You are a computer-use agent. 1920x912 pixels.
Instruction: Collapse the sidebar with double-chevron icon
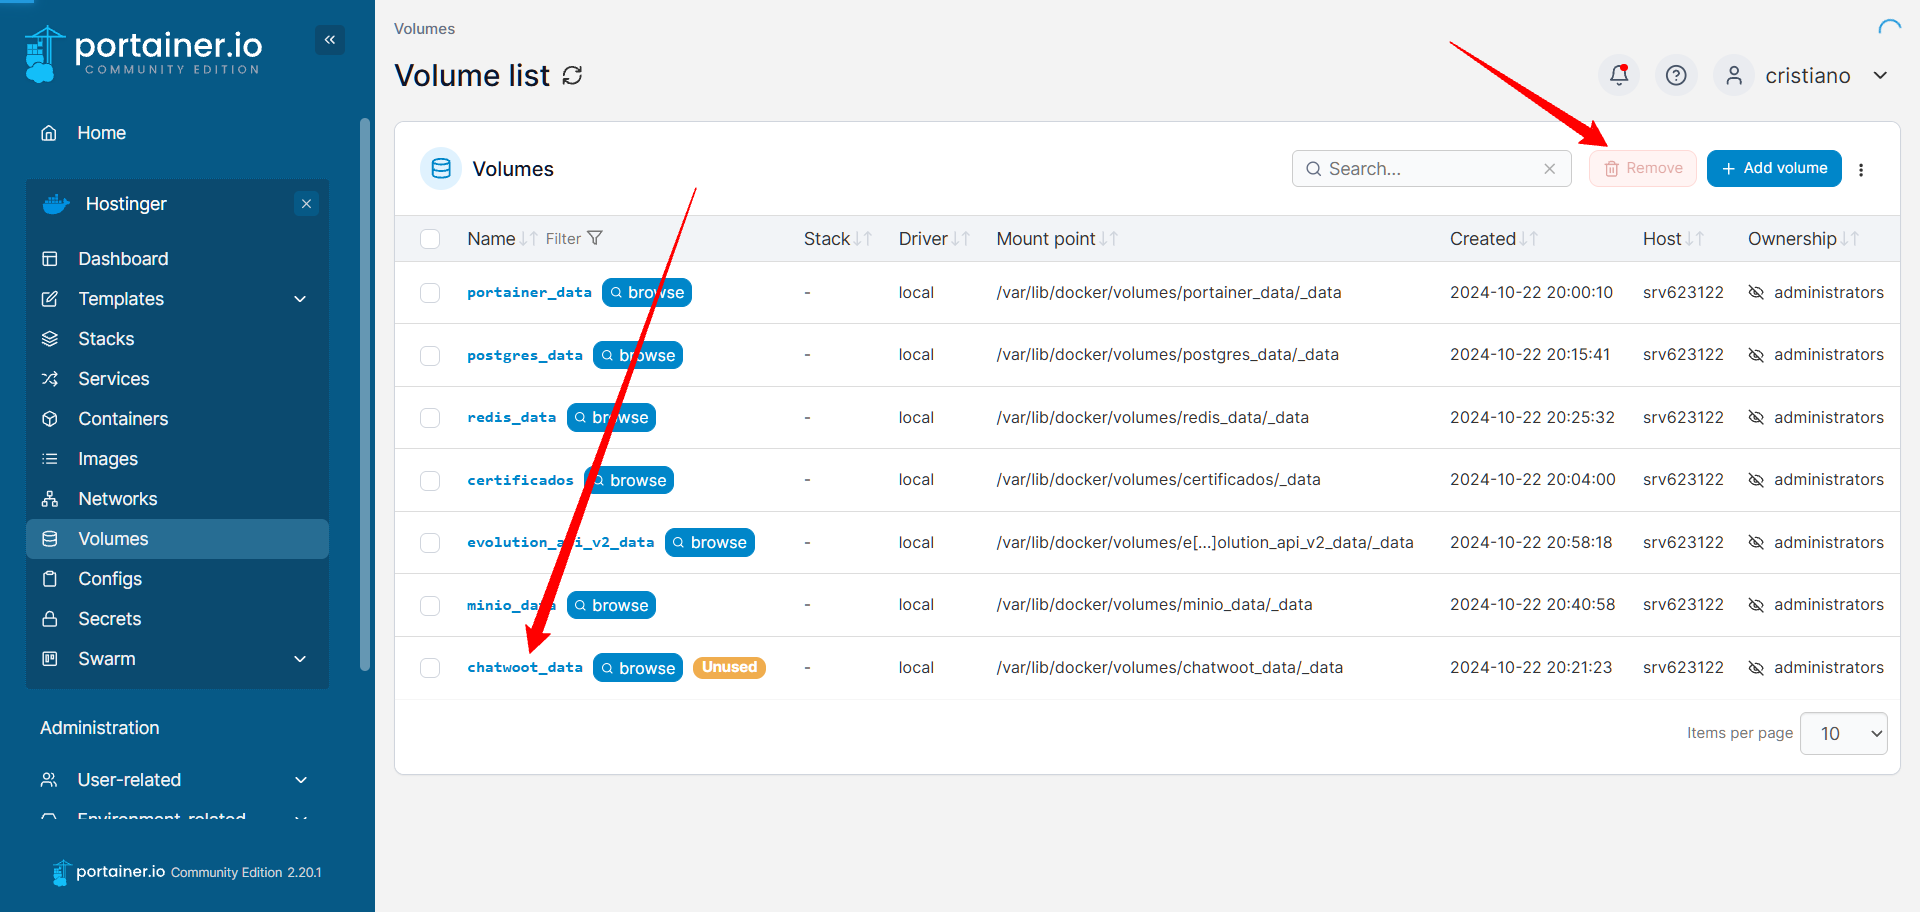point(330,40)
